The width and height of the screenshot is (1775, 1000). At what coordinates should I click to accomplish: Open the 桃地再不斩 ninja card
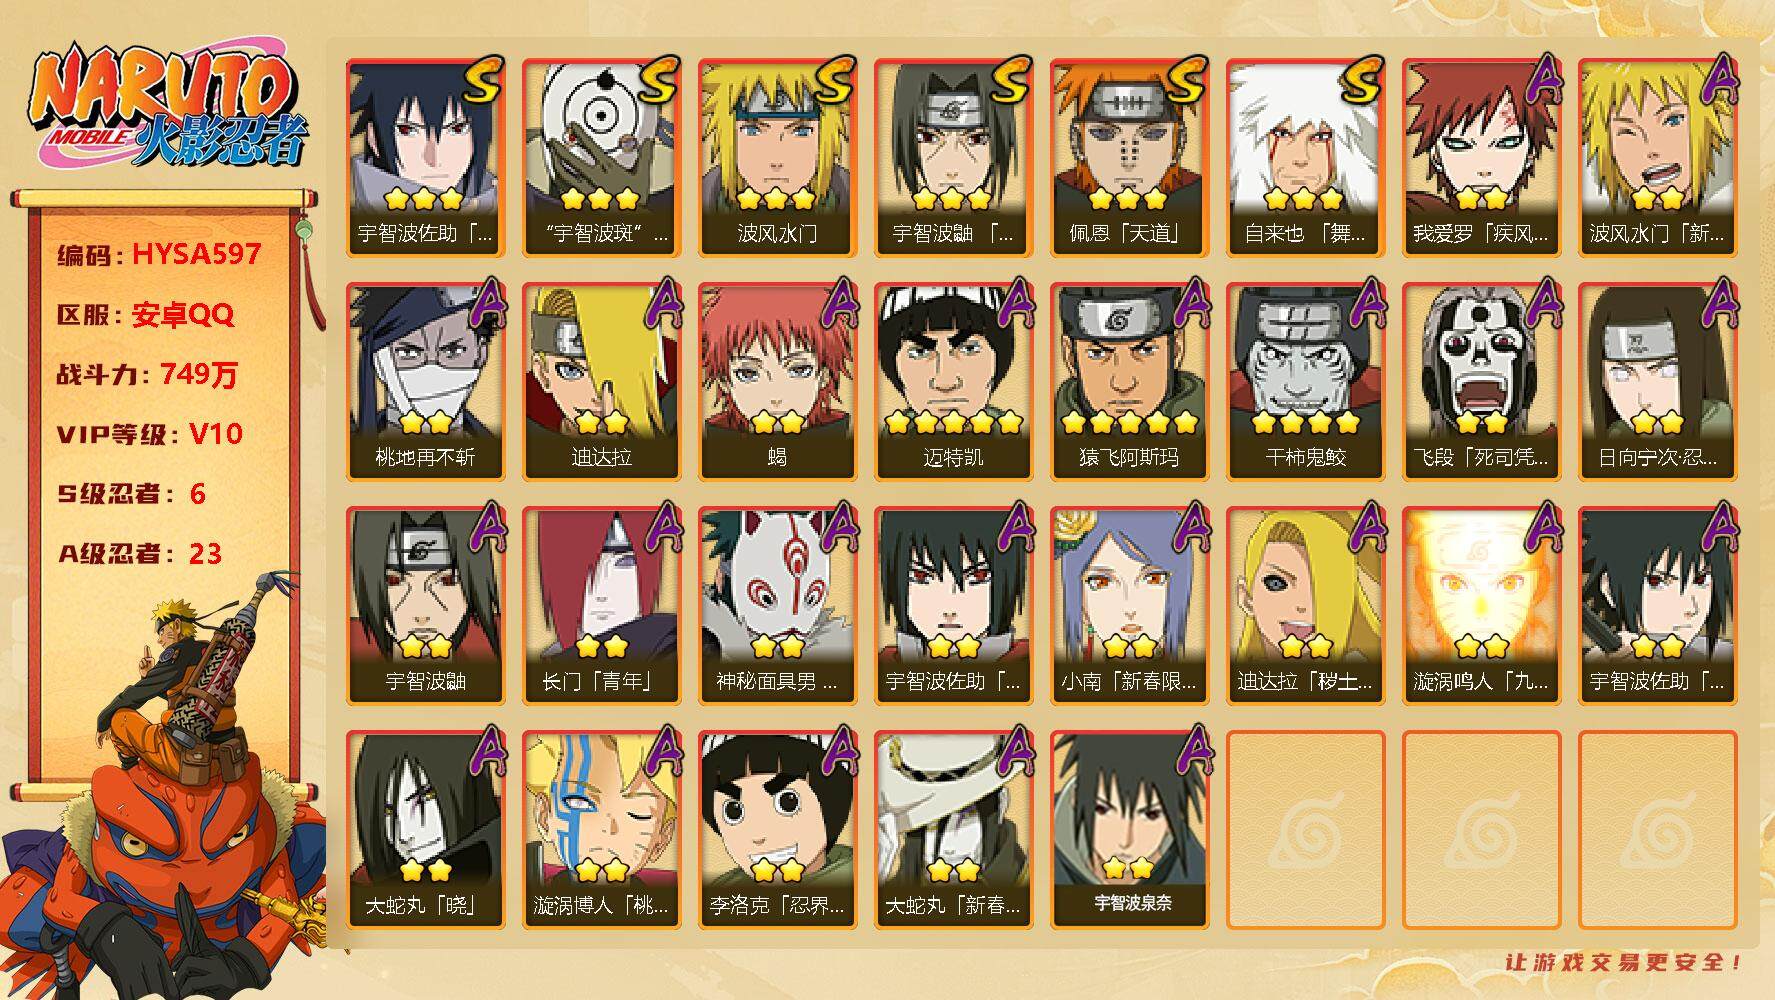[425, 382]
